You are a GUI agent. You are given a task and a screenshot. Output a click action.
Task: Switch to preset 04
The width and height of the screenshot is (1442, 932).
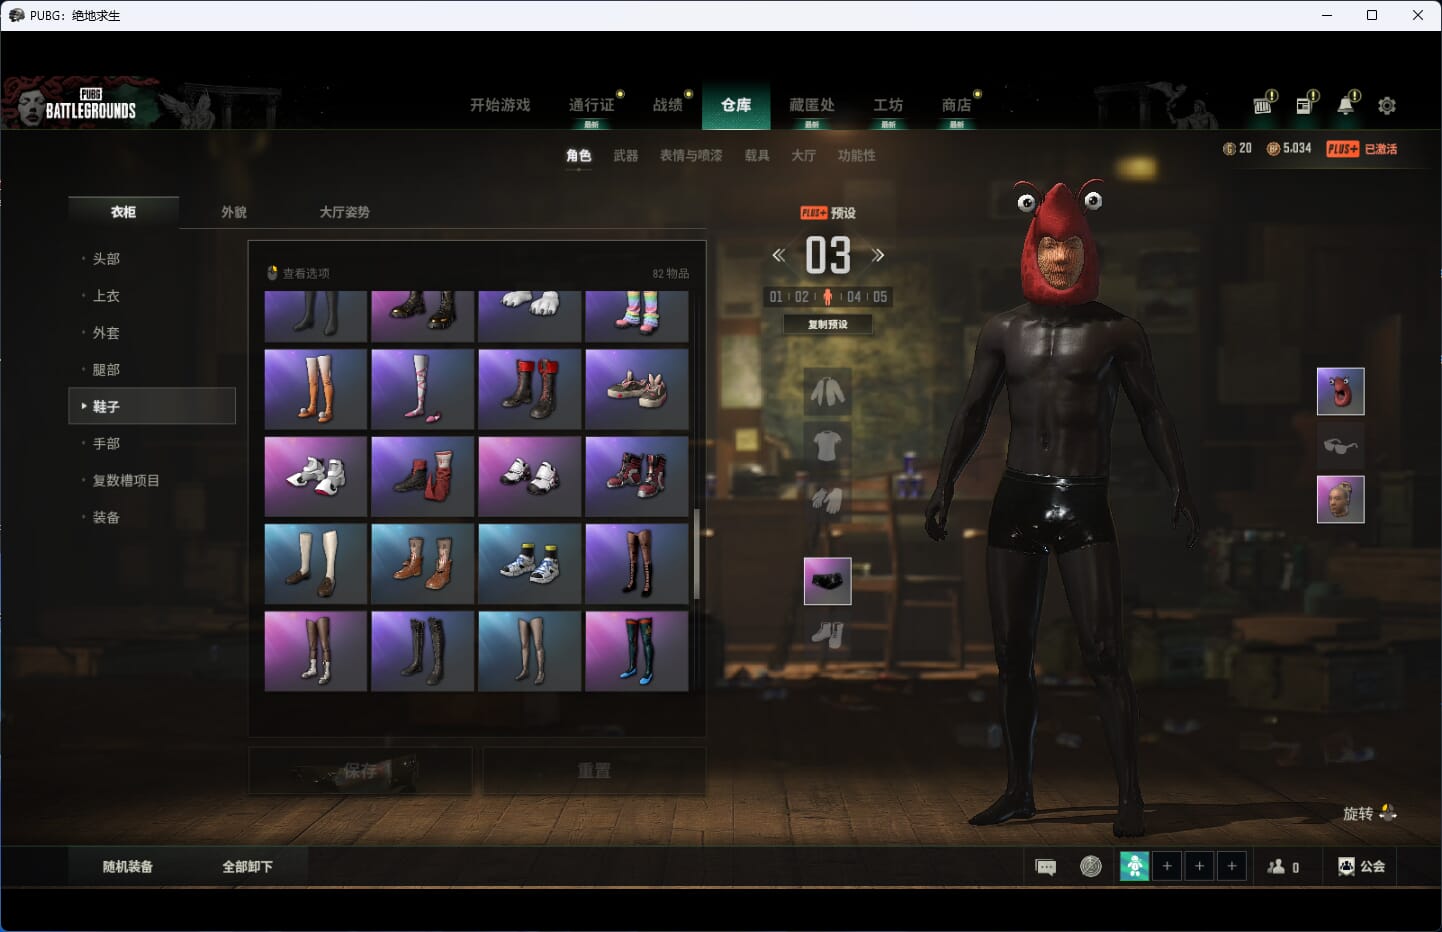pos(854,297)
